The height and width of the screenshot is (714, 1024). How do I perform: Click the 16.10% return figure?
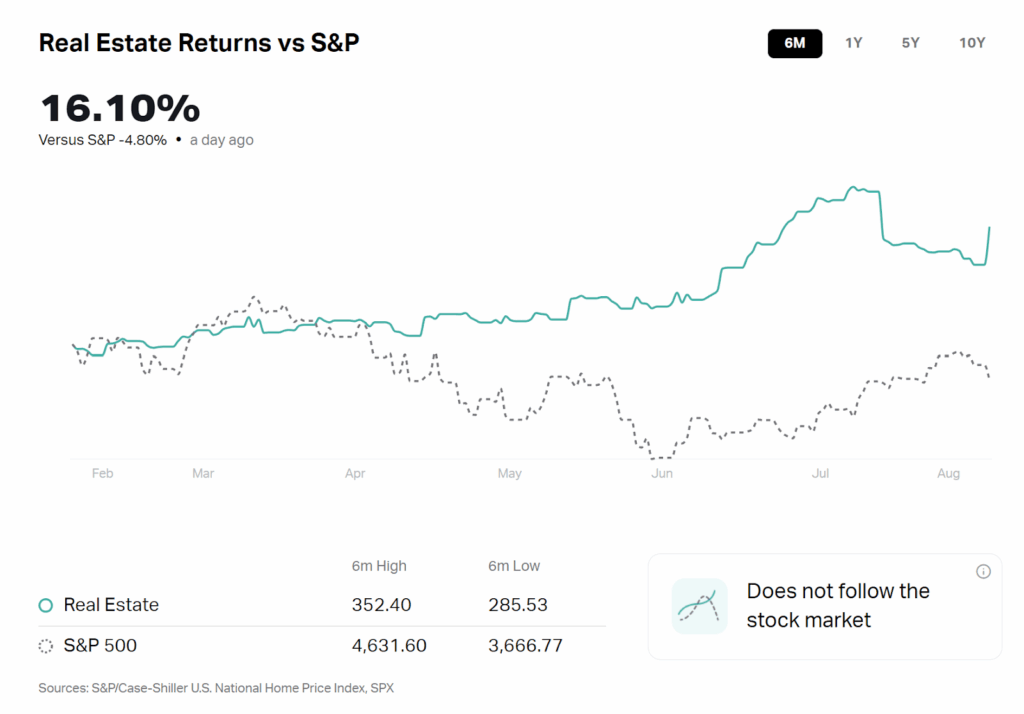[x=120, y=108]
